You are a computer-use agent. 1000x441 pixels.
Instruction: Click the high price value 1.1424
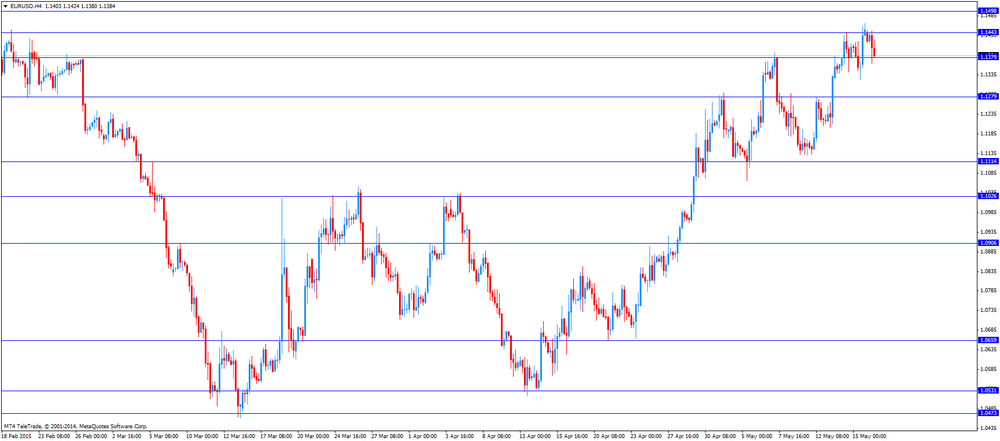71,5
